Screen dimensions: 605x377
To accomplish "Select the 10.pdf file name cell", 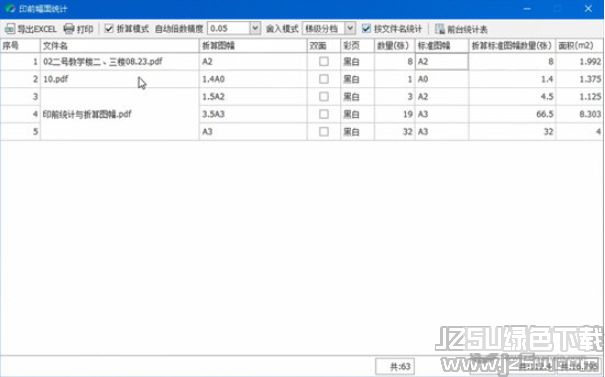I will click(x=120, y=79).
